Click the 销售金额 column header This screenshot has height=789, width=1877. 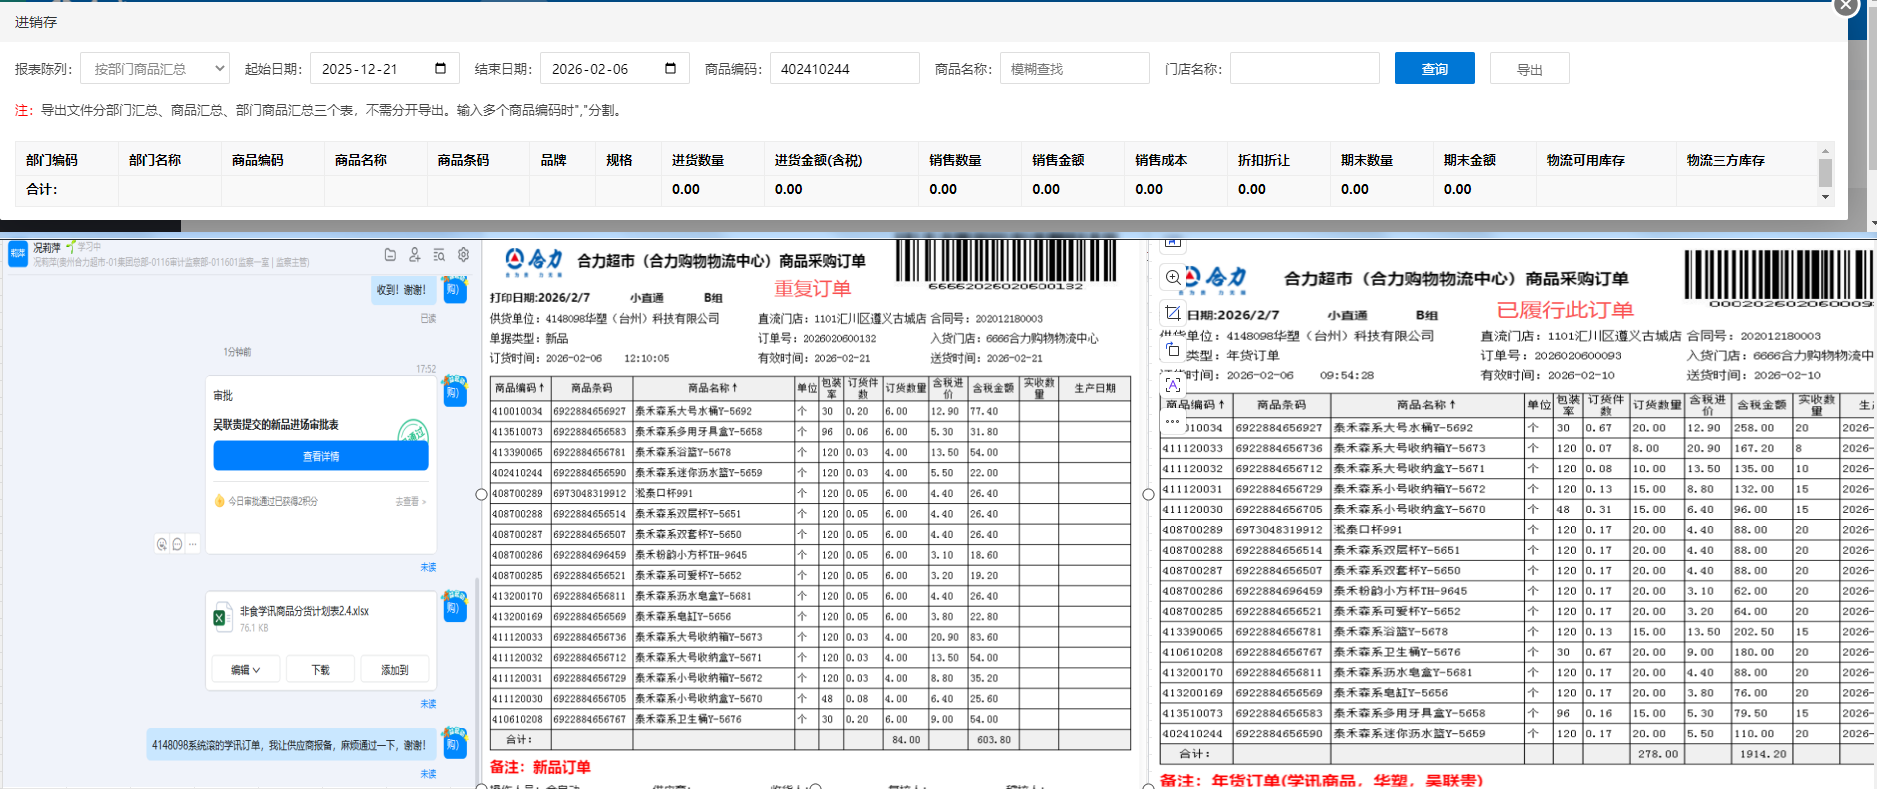(1058, 160)
